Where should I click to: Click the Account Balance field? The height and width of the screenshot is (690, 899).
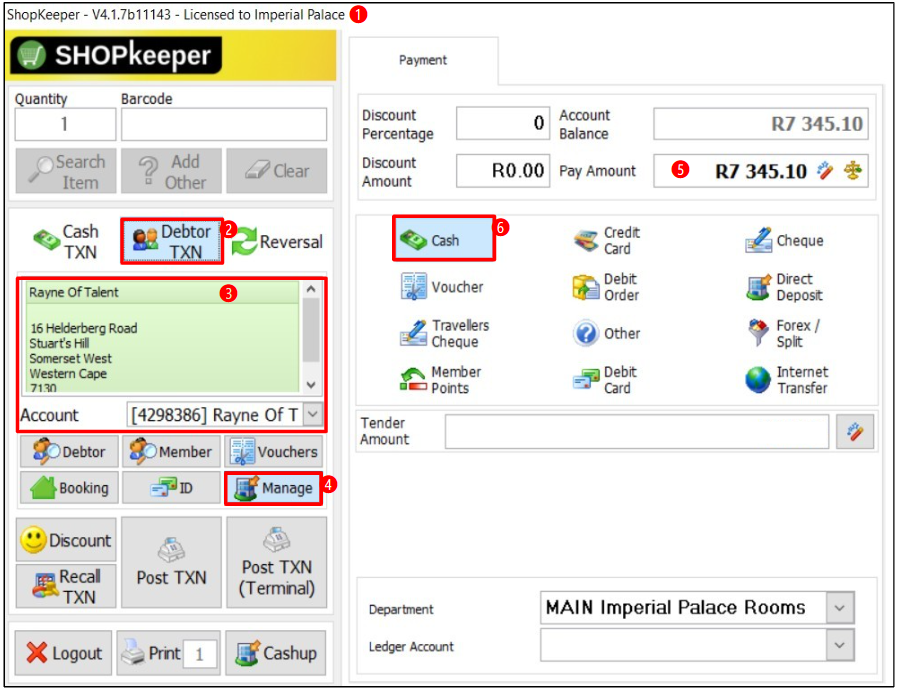coord(760,123)
